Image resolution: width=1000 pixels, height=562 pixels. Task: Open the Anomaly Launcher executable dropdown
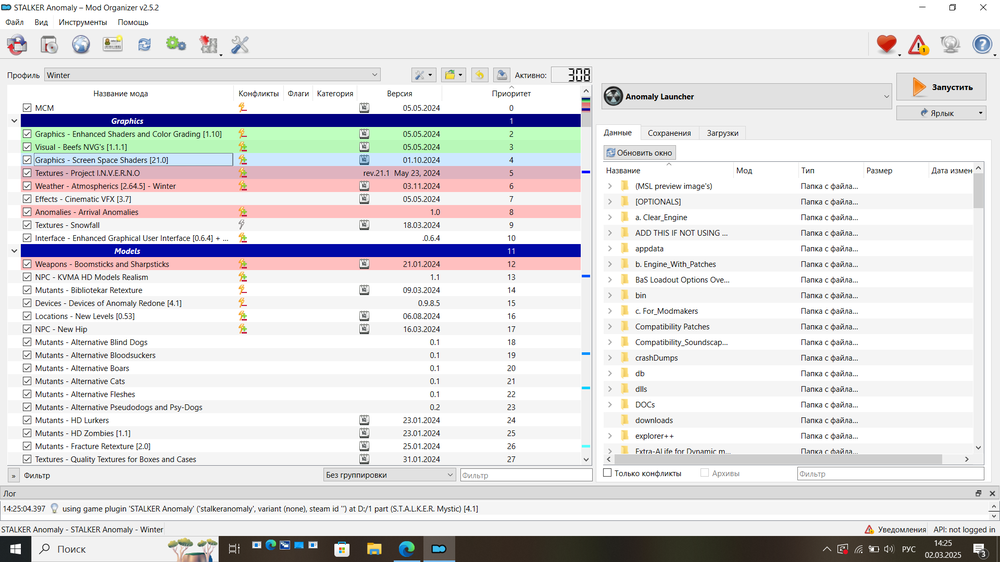click(746, 97)
